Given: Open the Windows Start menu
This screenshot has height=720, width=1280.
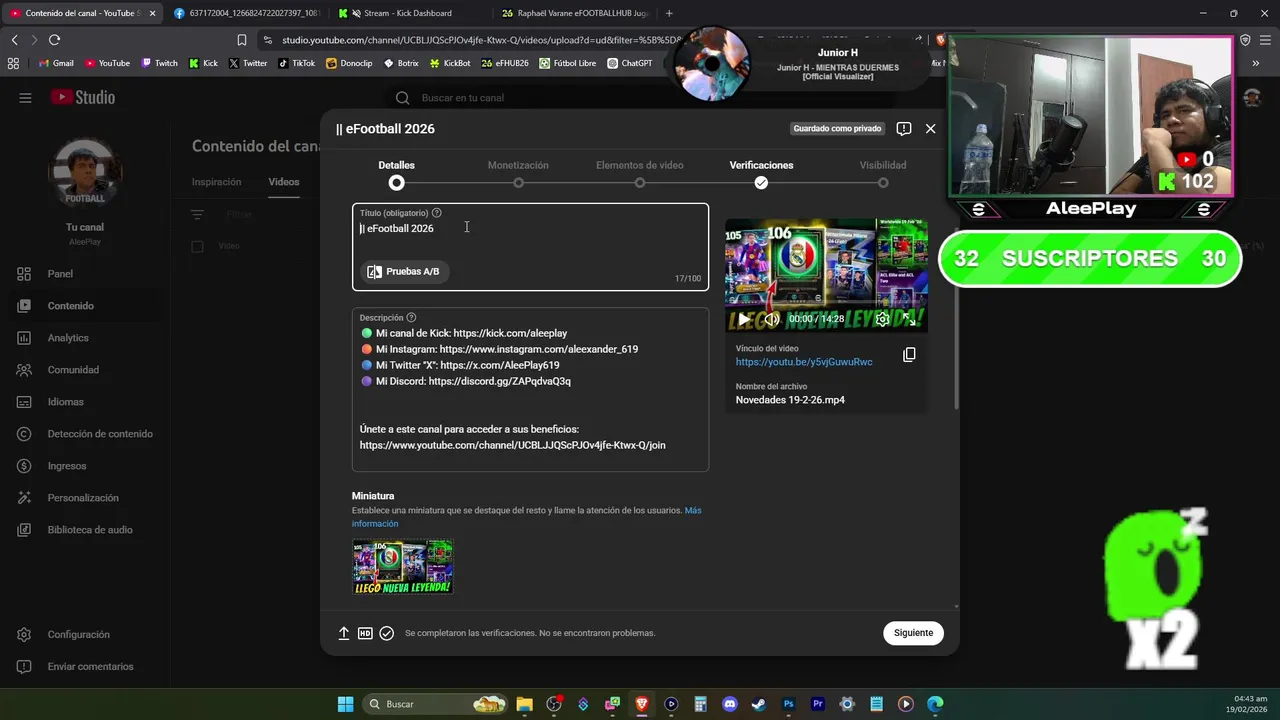Looking at the screenshot, I should click(x=345, y=704).
